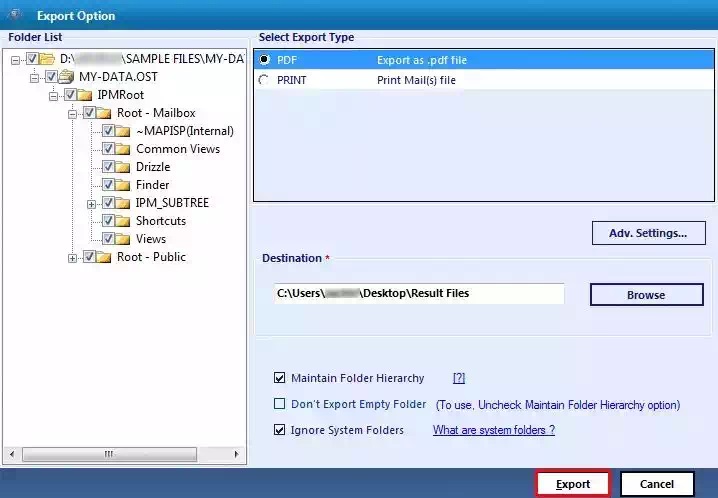Image resolution: width=718 pixels, height=498 pixels.
Task: Select the 'Shortcuts' label in tree
Action: [x=161, y=221]
